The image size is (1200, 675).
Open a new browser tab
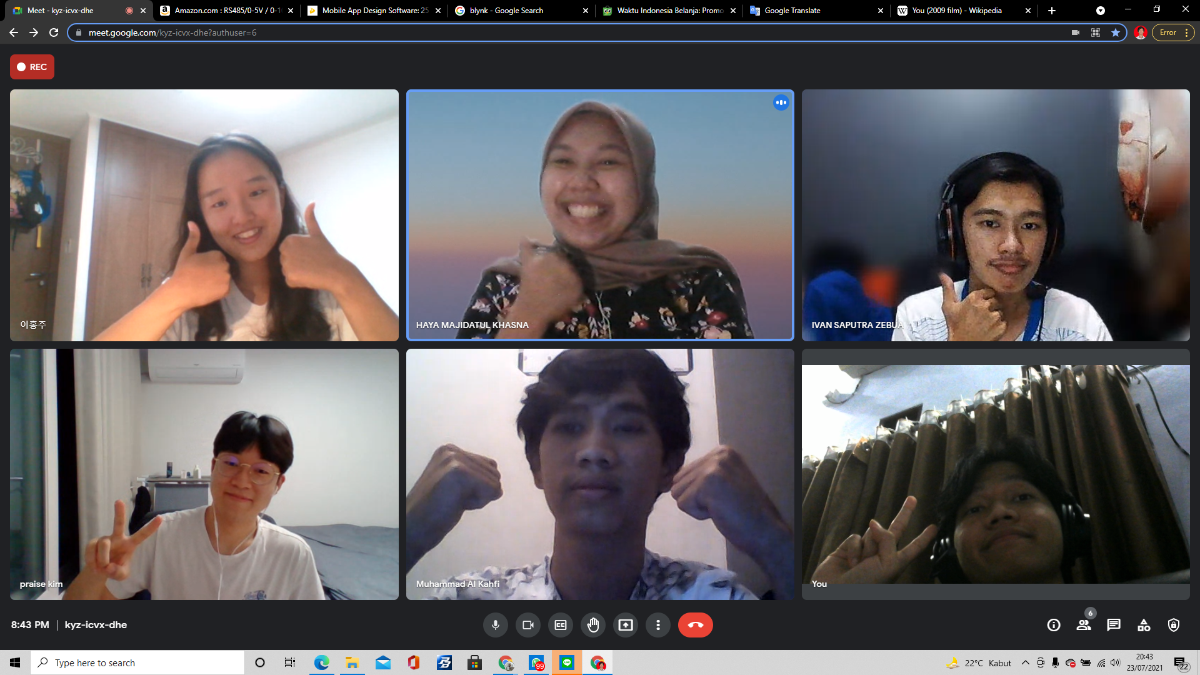[1051, 10]
